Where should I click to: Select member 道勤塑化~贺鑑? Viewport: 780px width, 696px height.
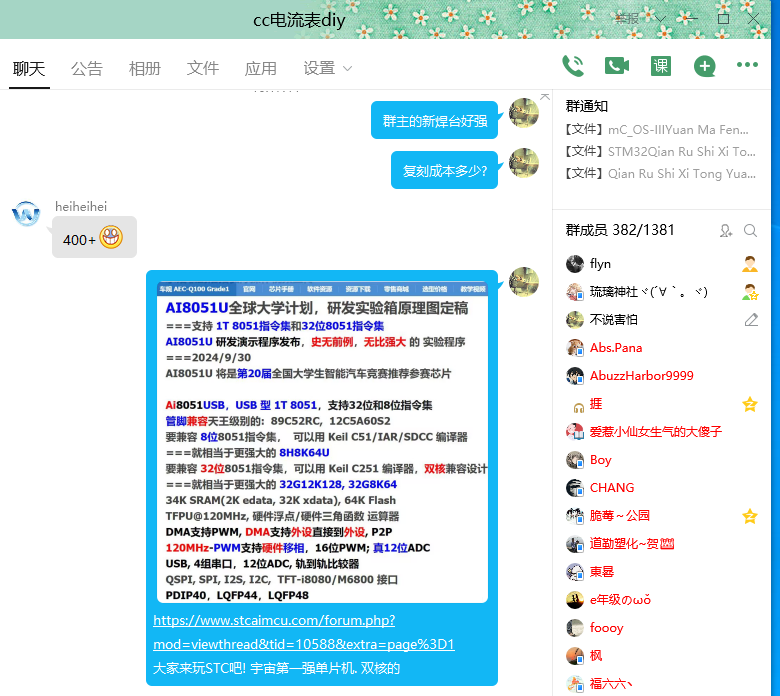tap(662, 544)
